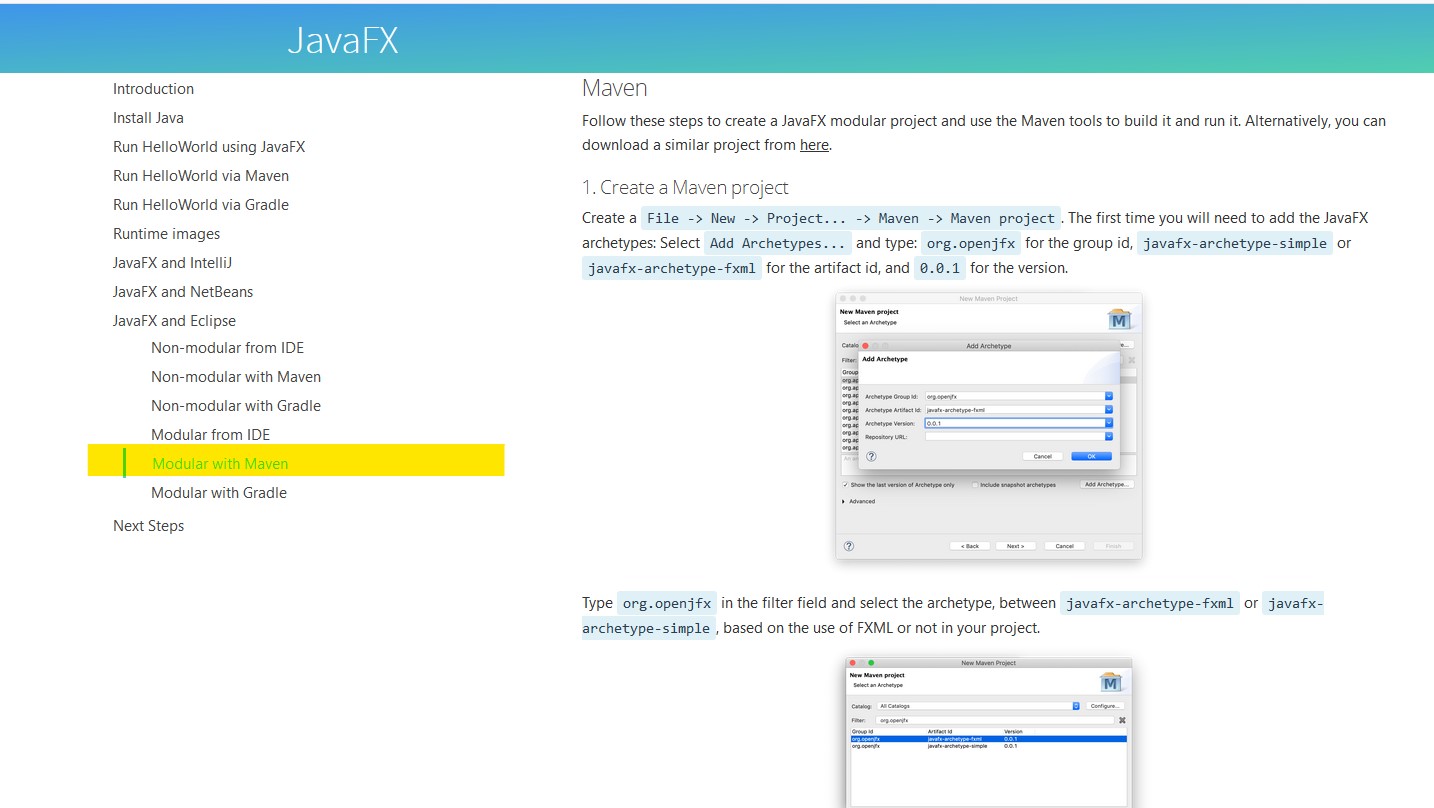The width and height of the screenshot is (1434, 808).
Task: Click the 'Next >' wizard button
Action: click(x=1015, y=546)
